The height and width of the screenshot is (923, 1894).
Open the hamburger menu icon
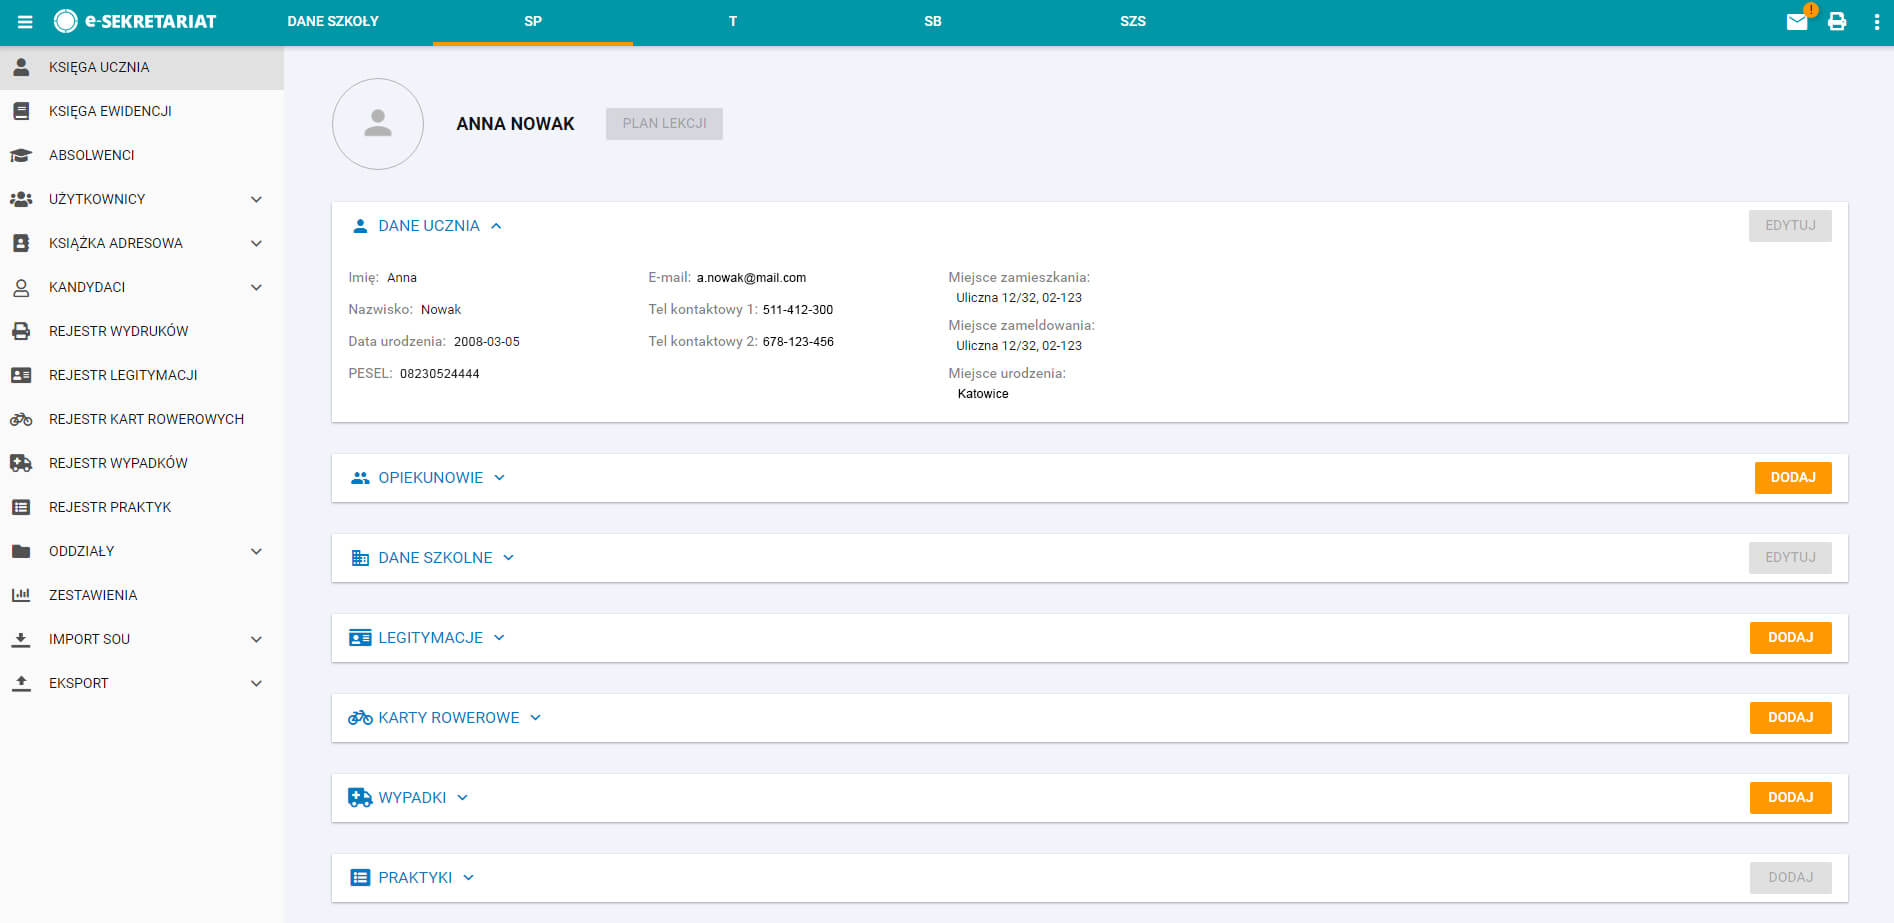click(25, 21)
